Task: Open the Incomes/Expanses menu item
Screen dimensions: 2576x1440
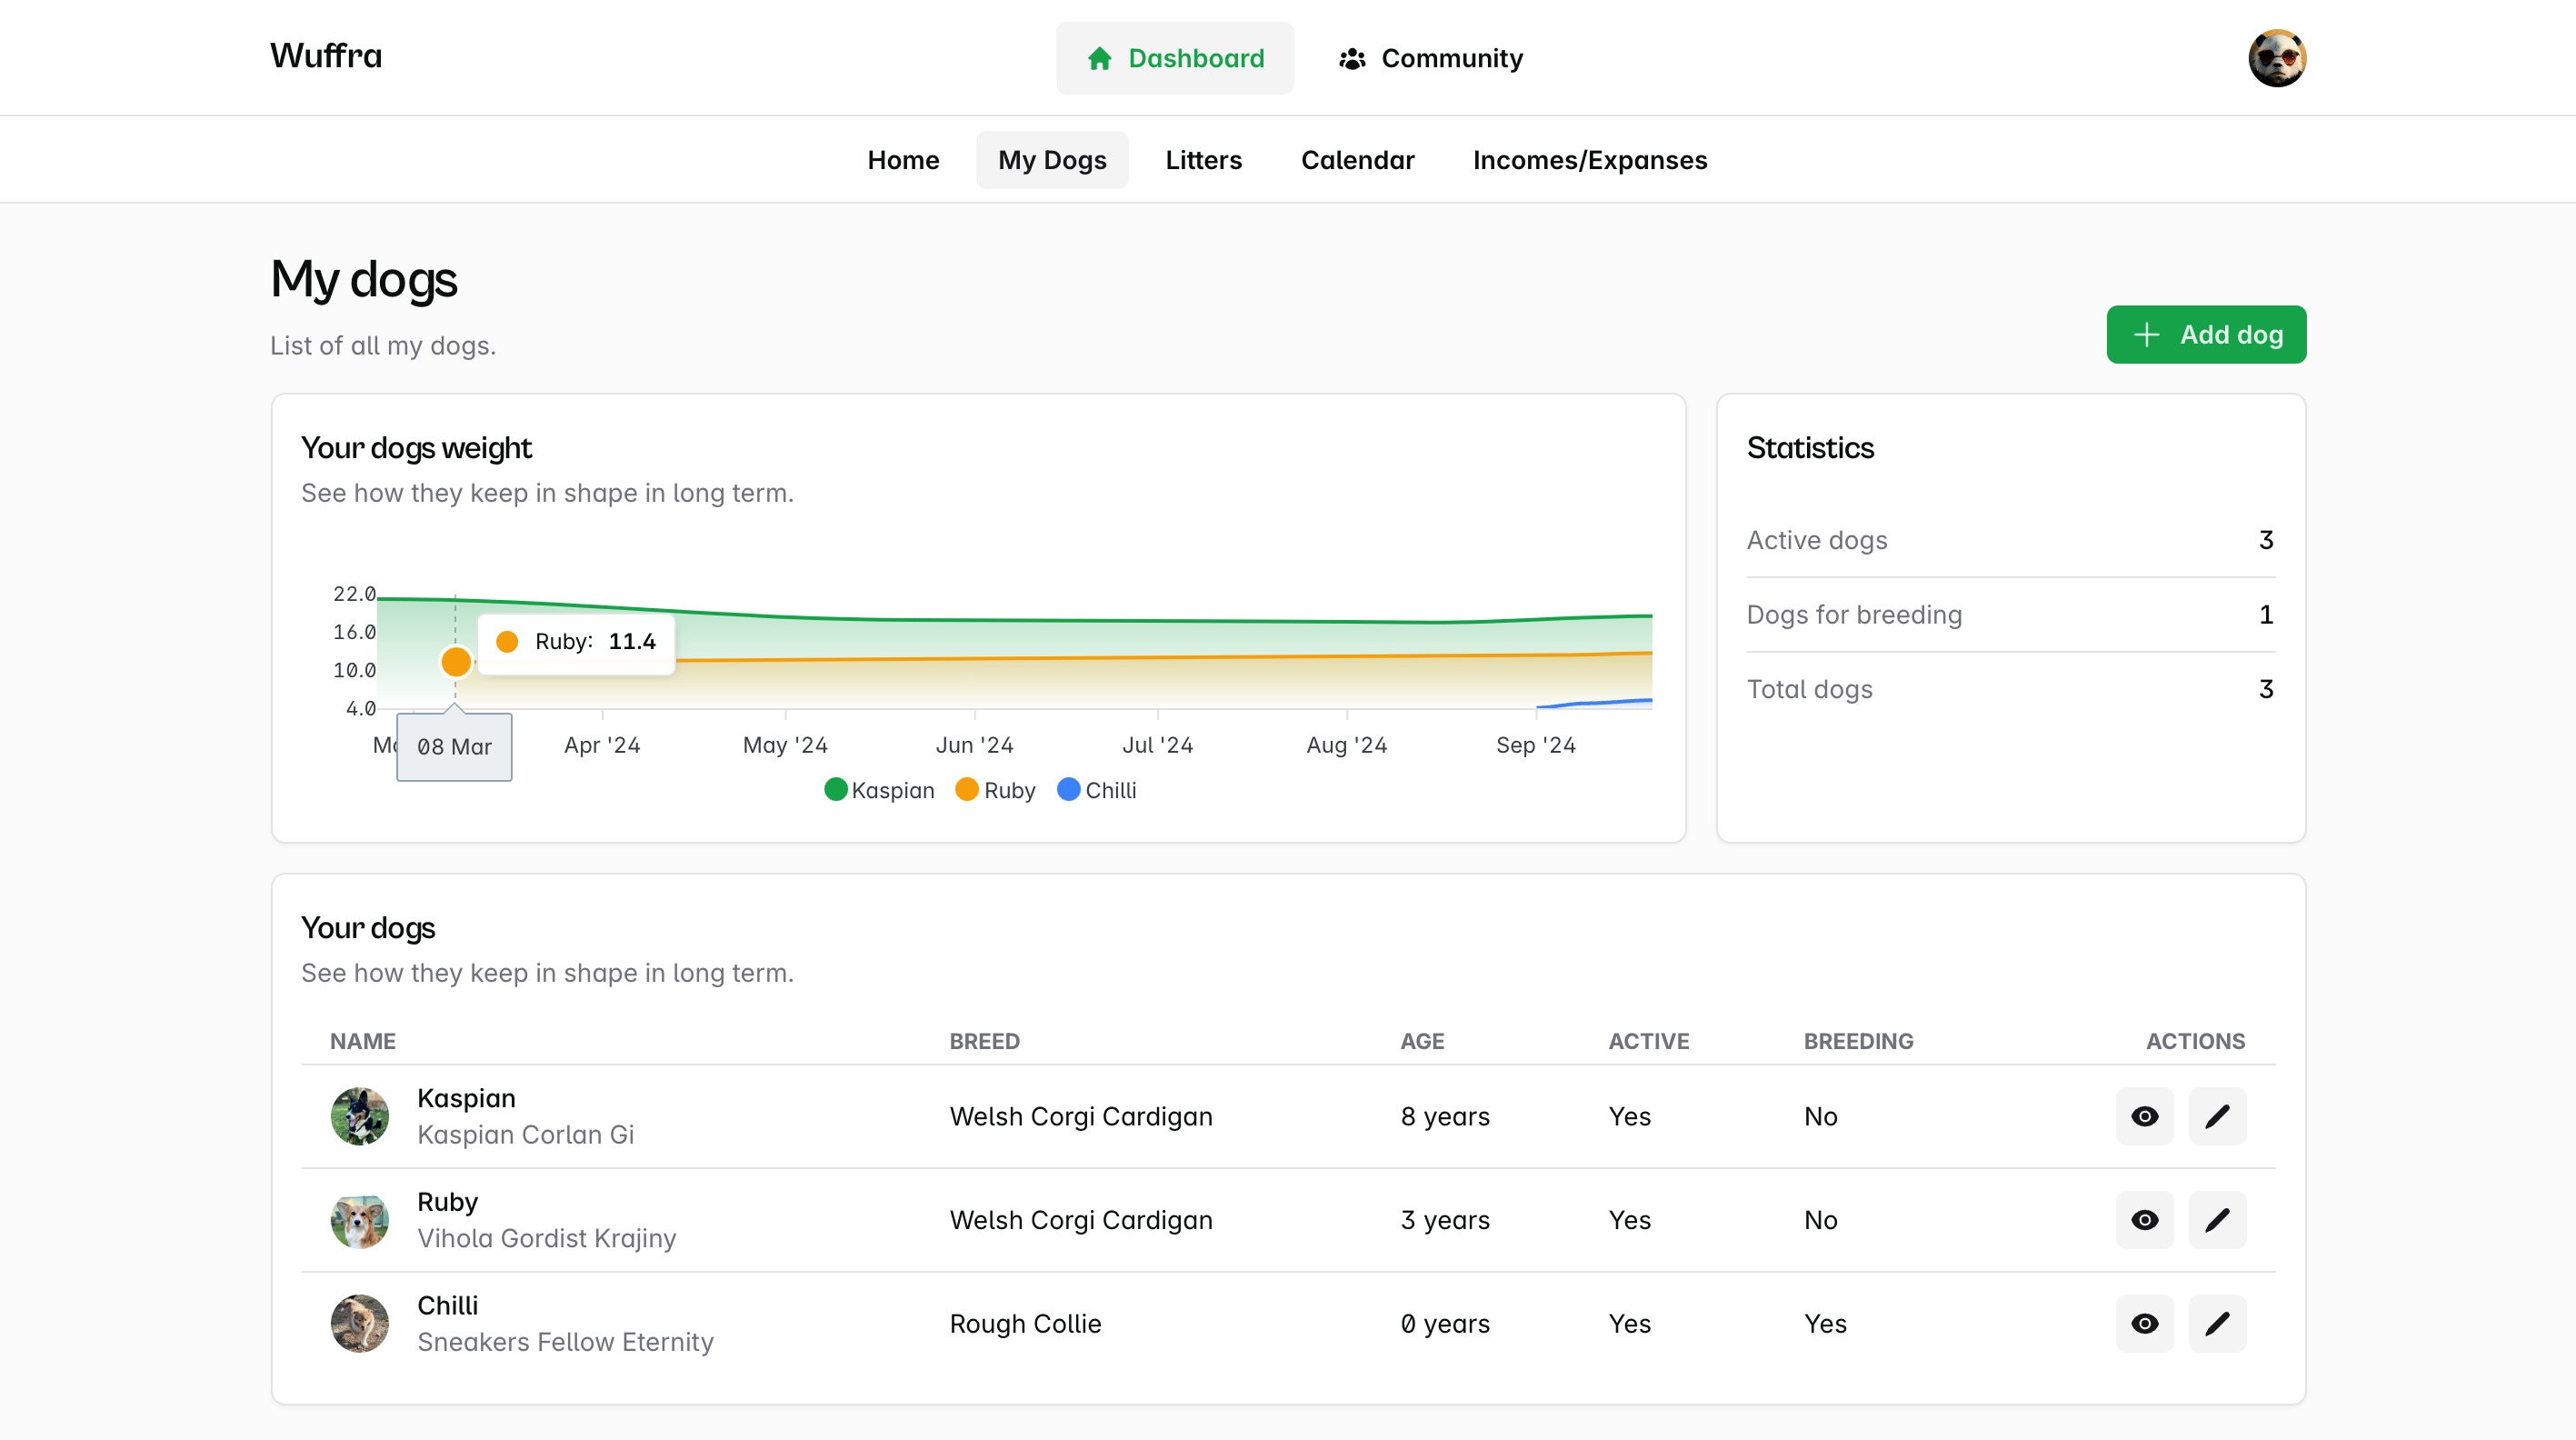Action: tap(1589, 159)
